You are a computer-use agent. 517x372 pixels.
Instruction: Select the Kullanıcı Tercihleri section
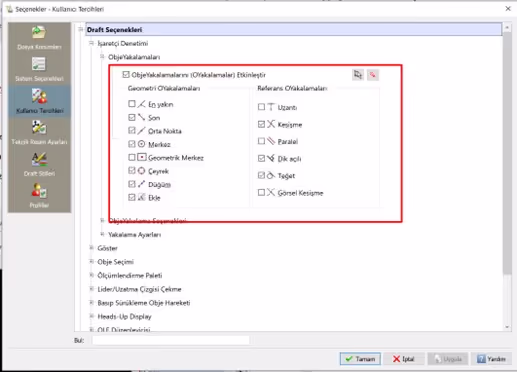[39, 101]
